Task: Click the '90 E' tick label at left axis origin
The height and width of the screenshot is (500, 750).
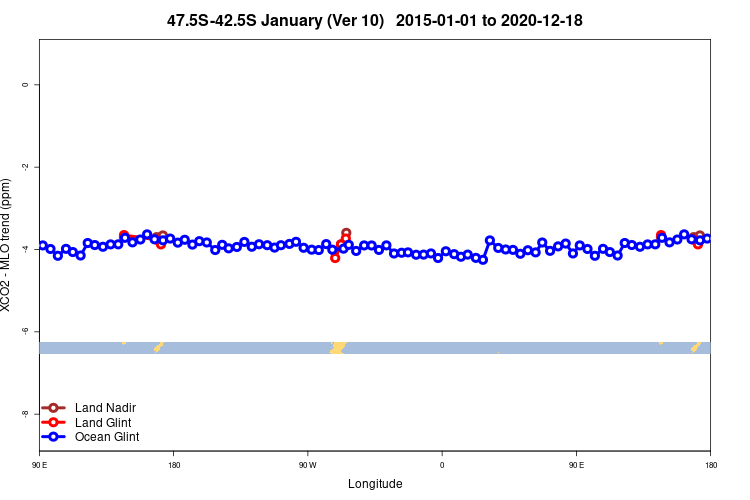Action: [39, 465]
